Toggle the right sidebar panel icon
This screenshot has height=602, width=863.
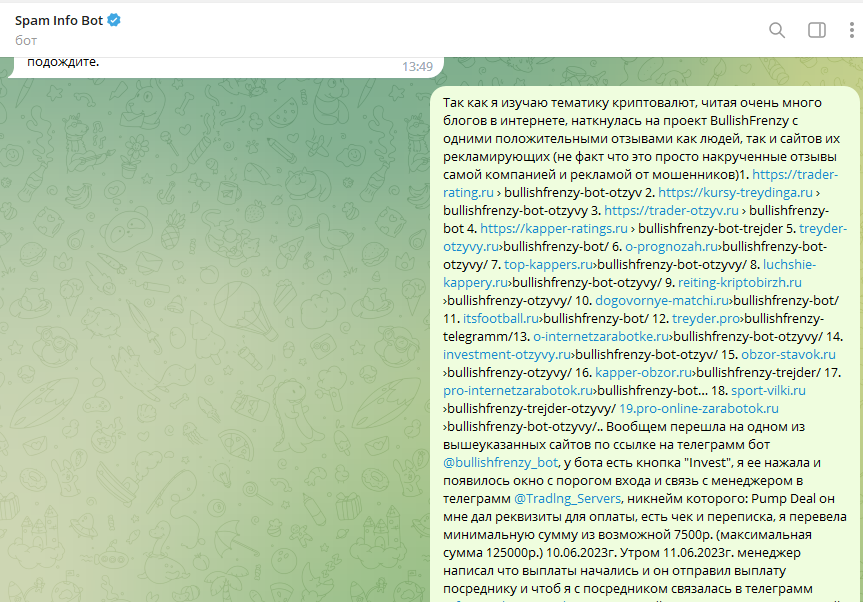[817, 30]
